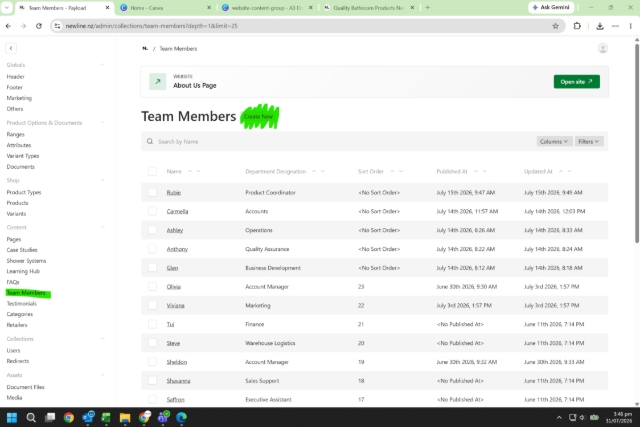
Task: Check the Olivia row checkbox
Action: click(x=152, y=286)
